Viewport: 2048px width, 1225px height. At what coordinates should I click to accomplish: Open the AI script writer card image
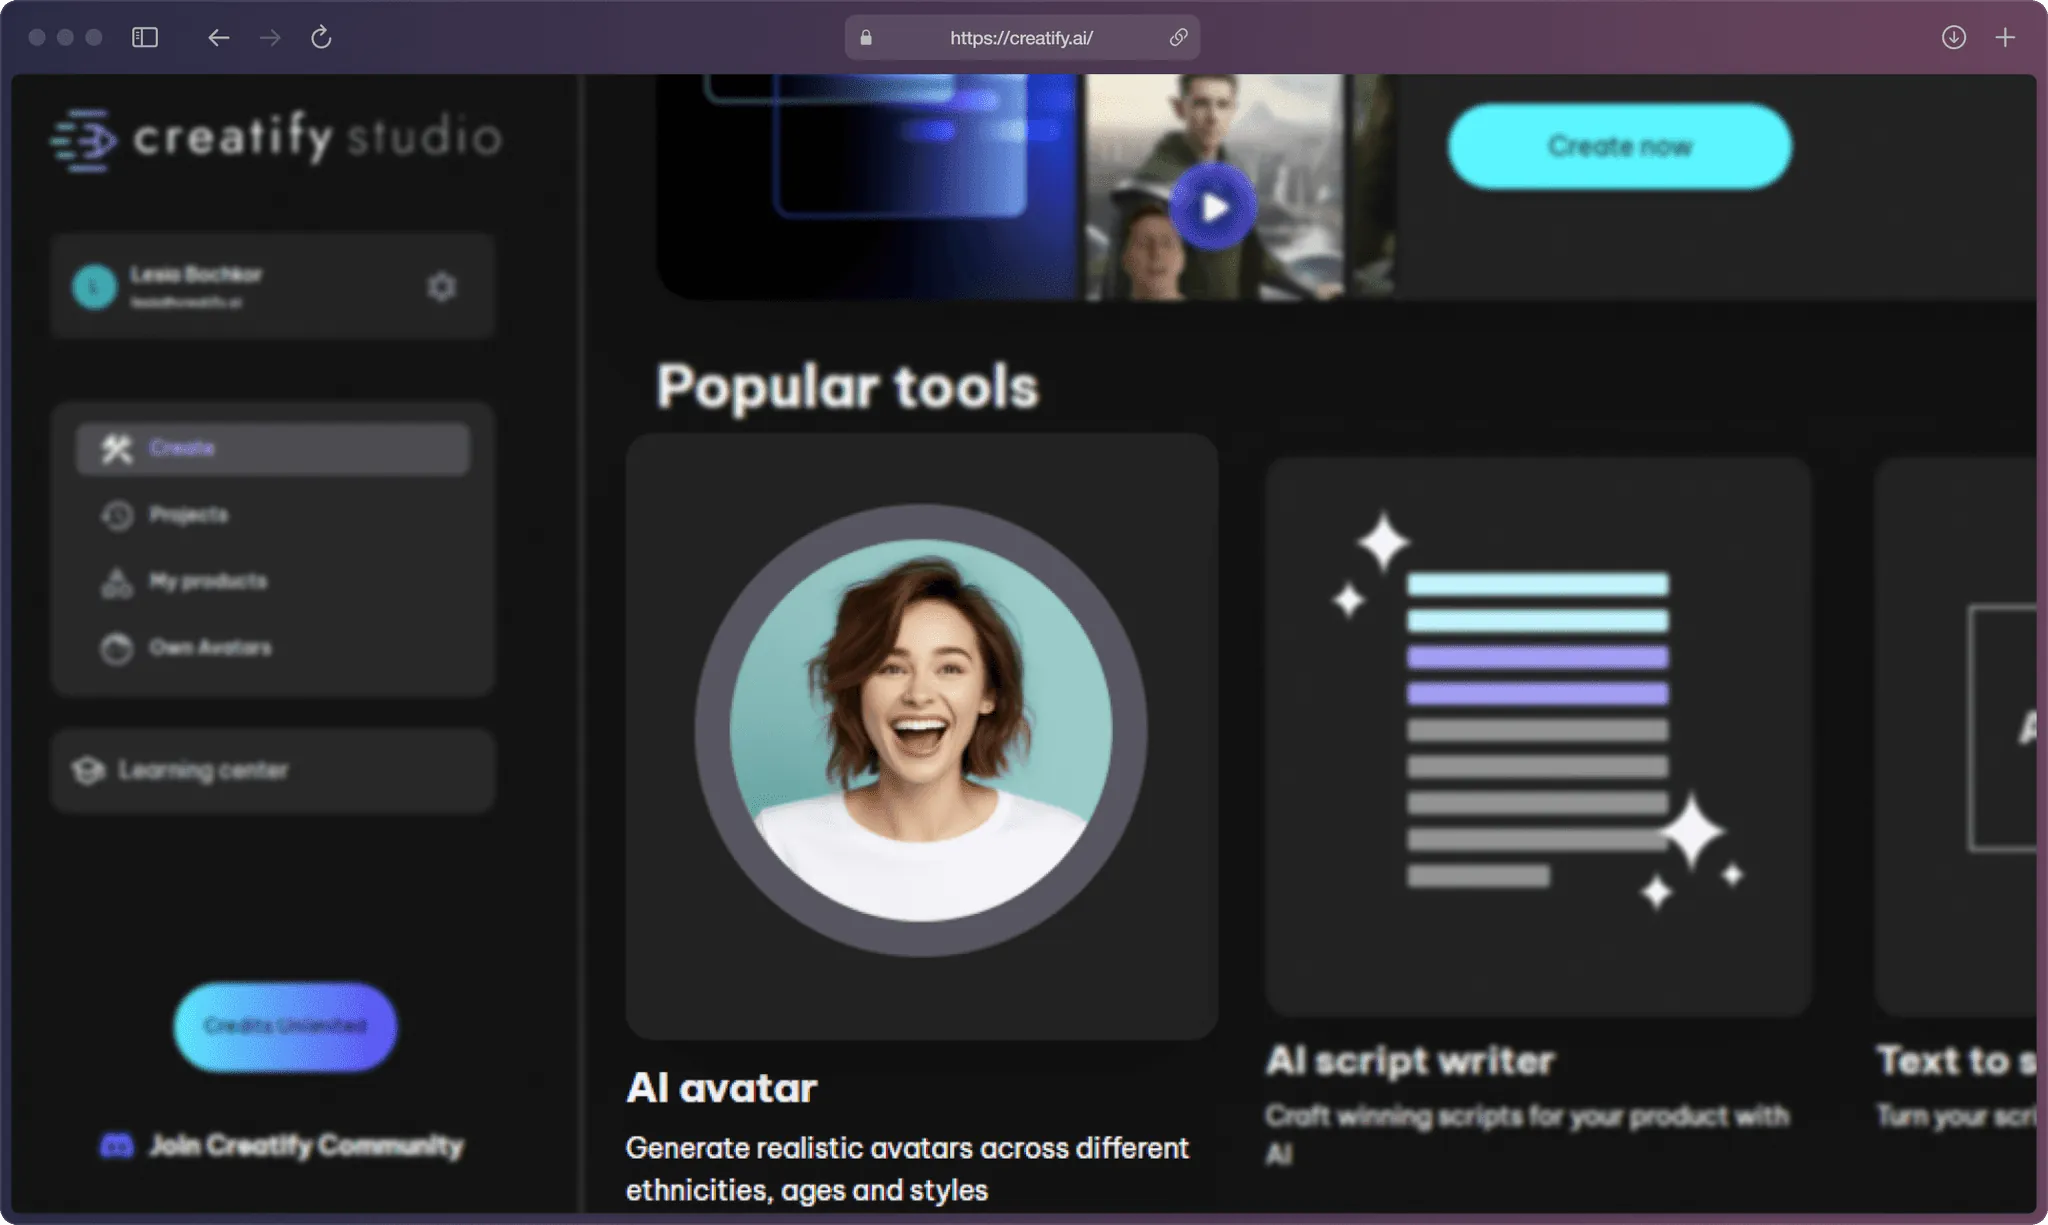coord(1538,736)
